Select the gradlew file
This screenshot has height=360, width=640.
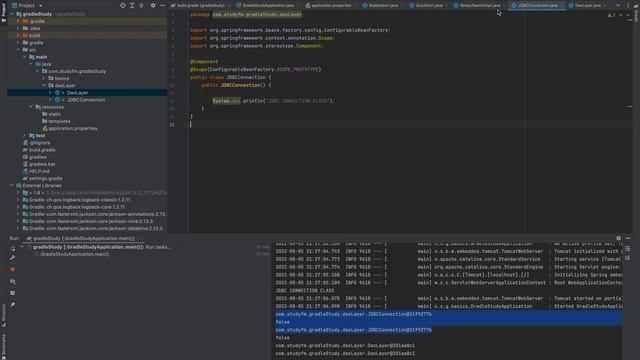pos(38,157)
